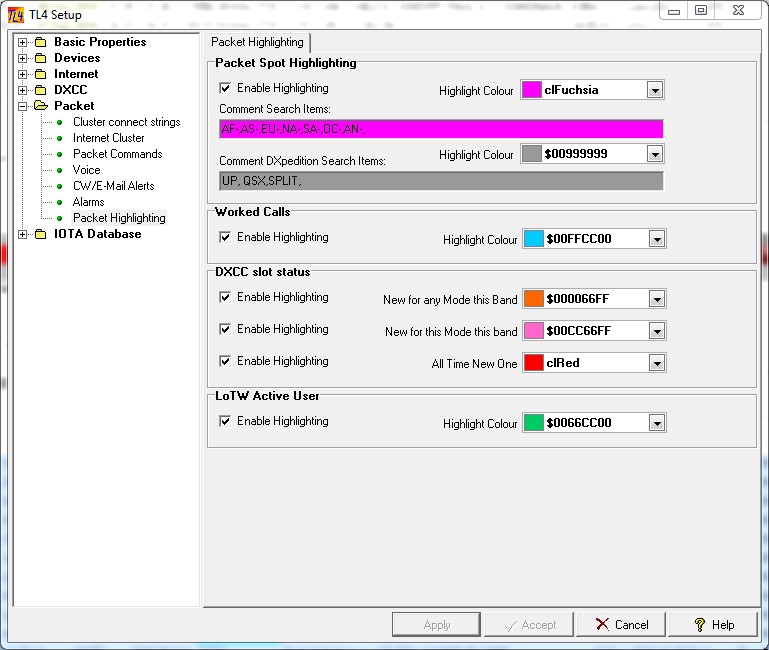Open the clRed colour dropdown arrow

point(657,364)
